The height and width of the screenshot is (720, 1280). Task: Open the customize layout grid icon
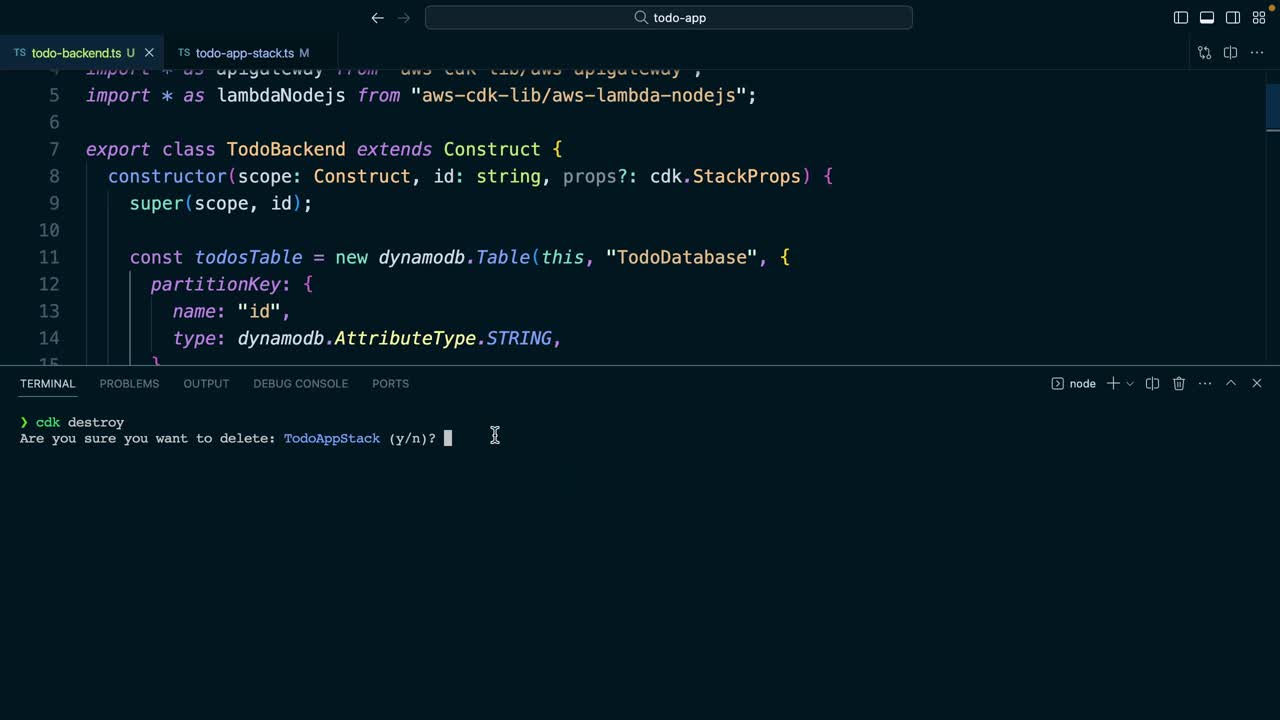(1259, 18)
